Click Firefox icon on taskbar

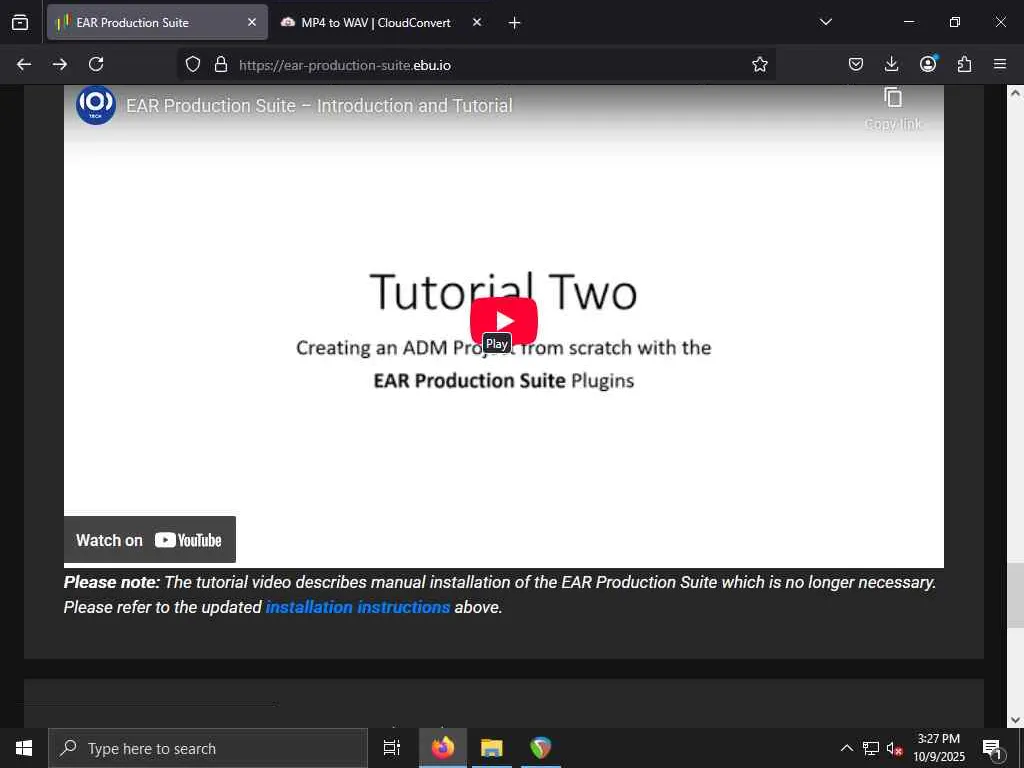pos(443,748)
